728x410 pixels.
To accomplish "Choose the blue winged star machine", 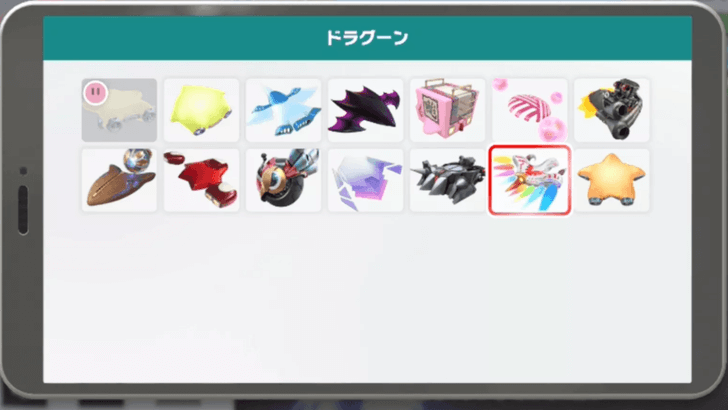I will 283,110.
